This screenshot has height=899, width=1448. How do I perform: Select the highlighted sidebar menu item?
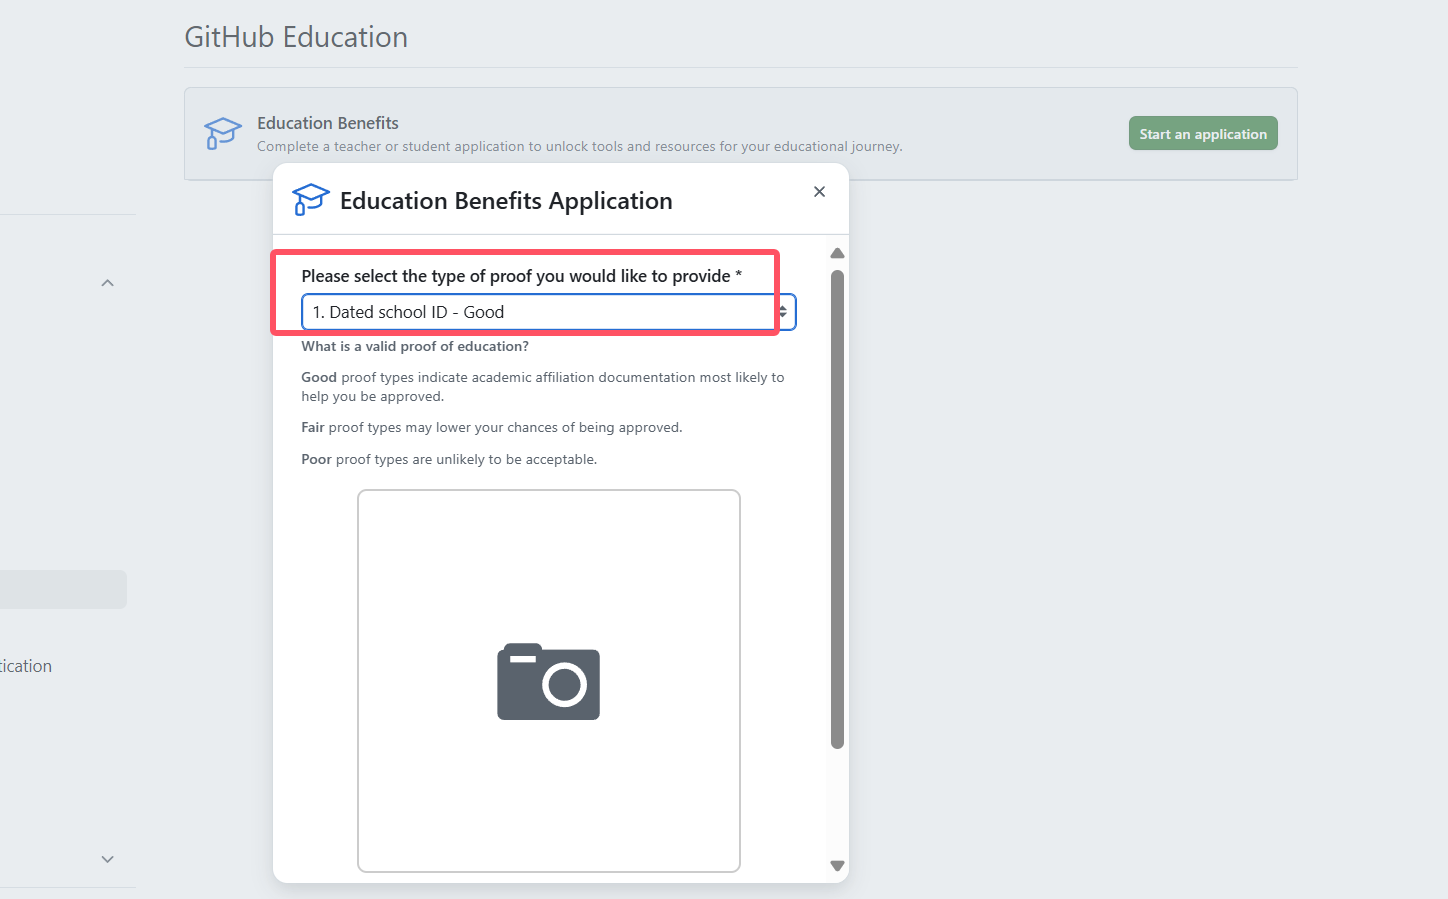coord(62,590)
